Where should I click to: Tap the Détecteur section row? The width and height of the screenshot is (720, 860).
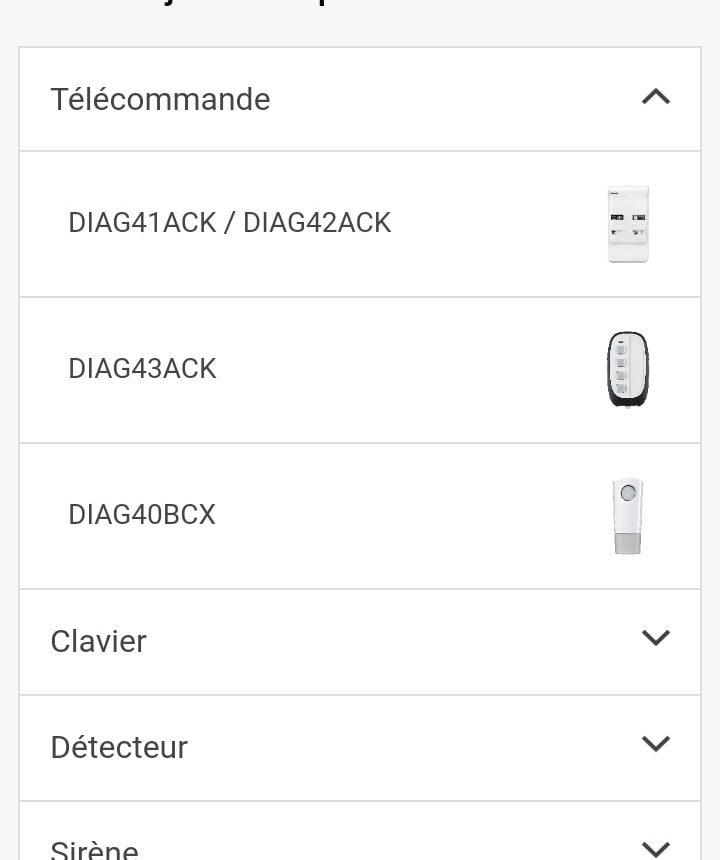pos(360,748)
